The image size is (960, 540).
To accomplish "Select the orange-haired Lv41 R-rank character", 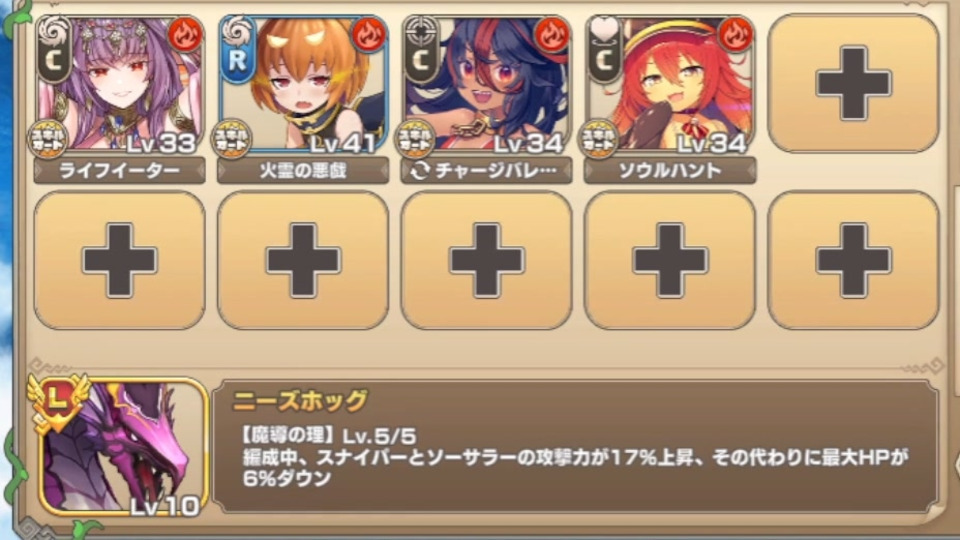I will coord(303,84).
